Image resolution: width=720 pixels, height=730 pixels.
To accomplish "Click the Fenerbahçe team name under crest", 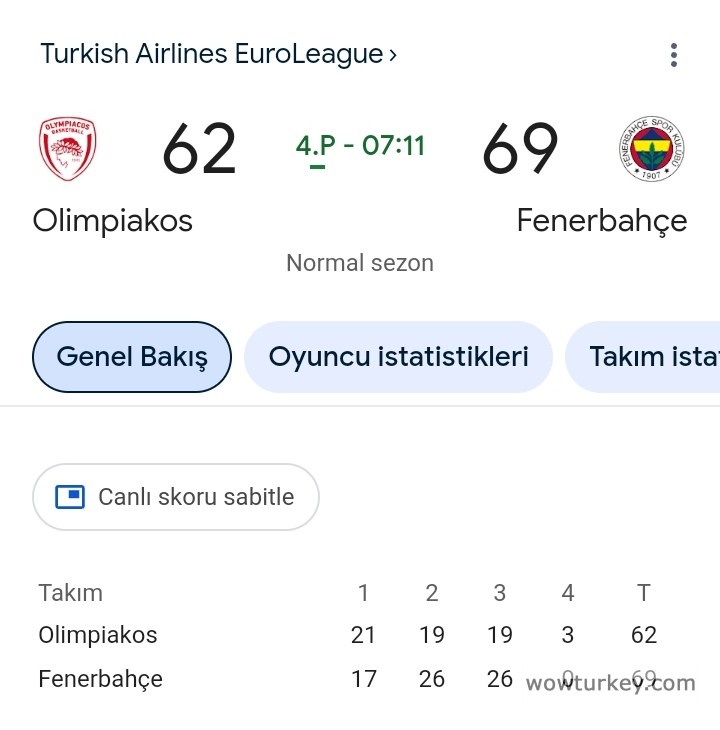I will click(601, 220).
